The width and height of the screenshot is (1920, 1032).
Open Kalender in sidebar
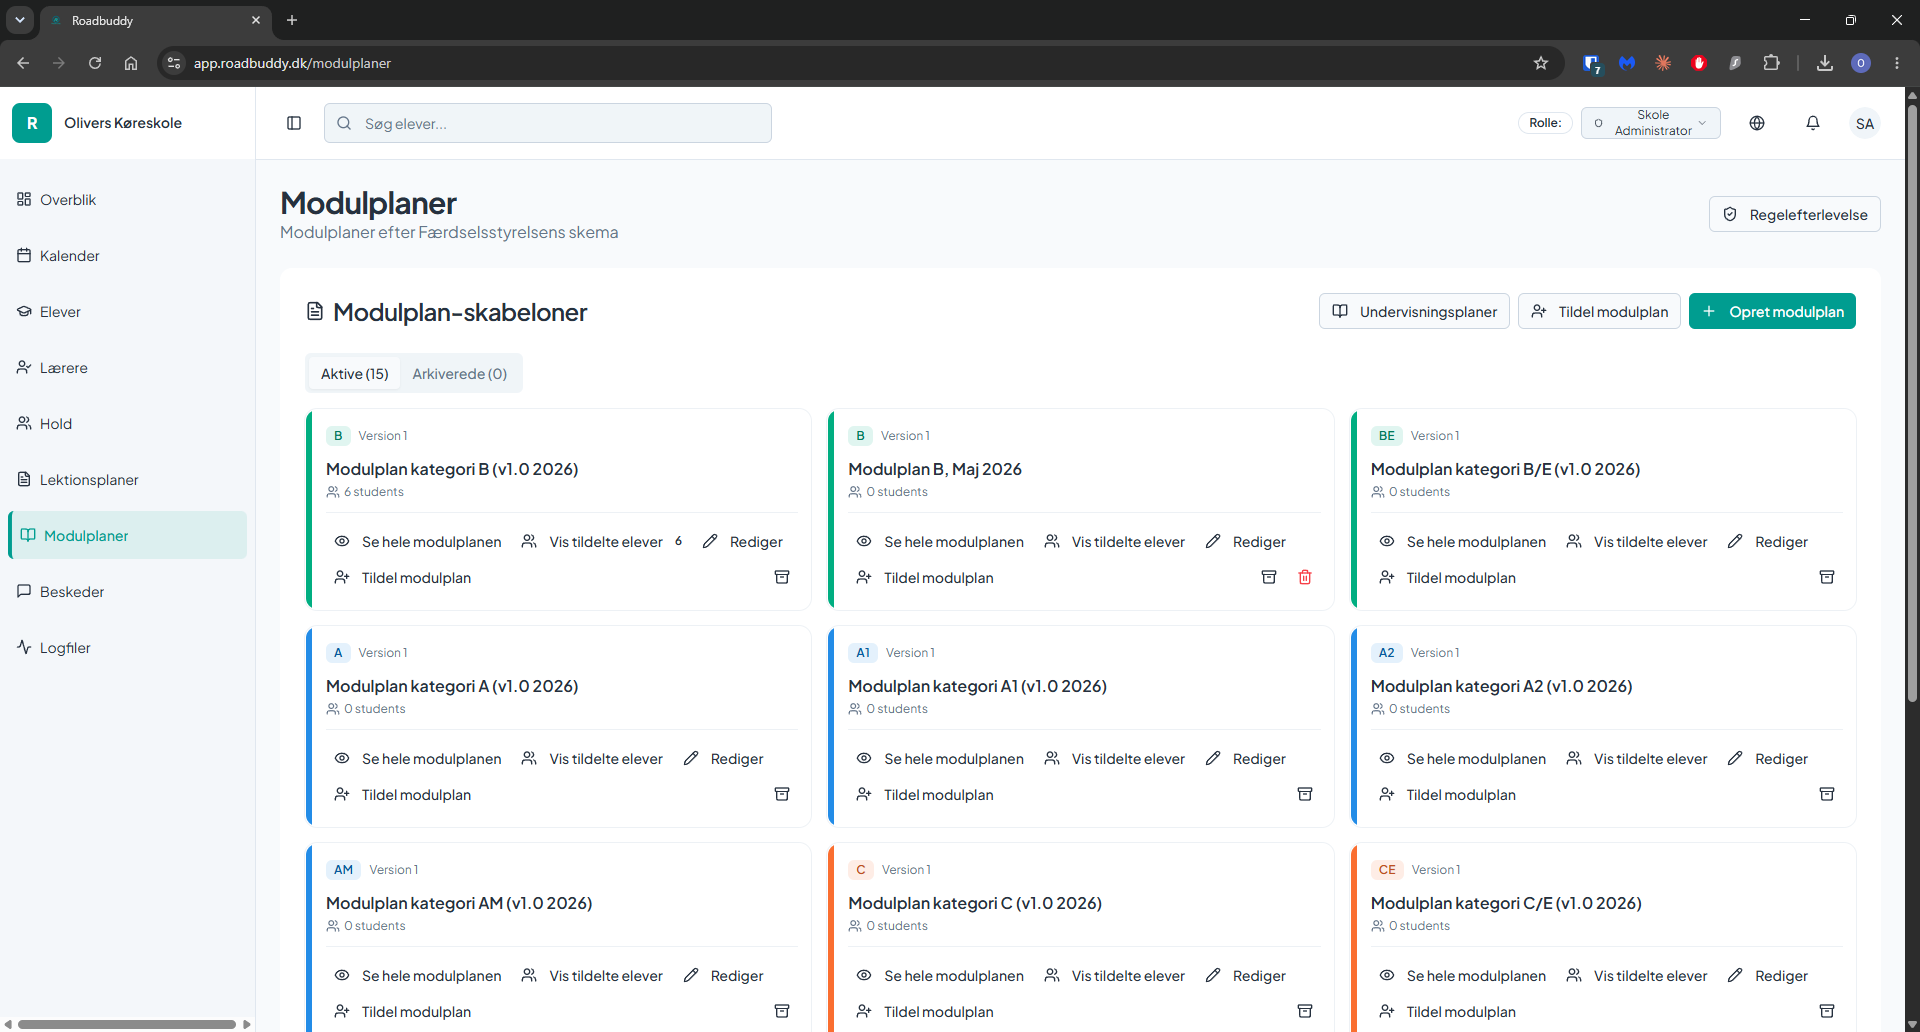click(x=128, y=255)
